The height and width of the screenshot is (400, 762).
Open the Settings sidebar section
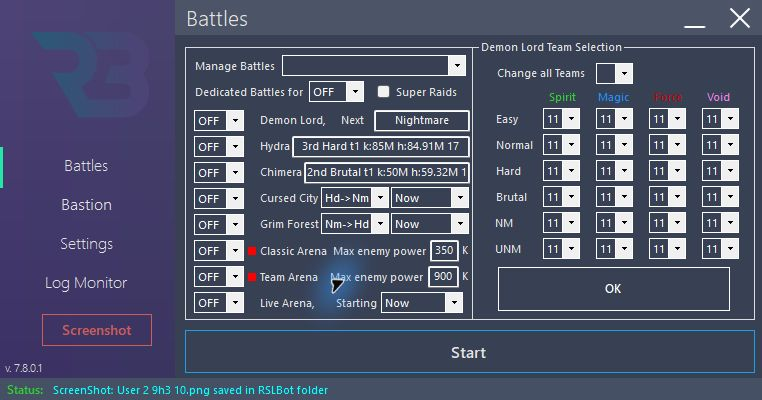click(x=87, y=244)
